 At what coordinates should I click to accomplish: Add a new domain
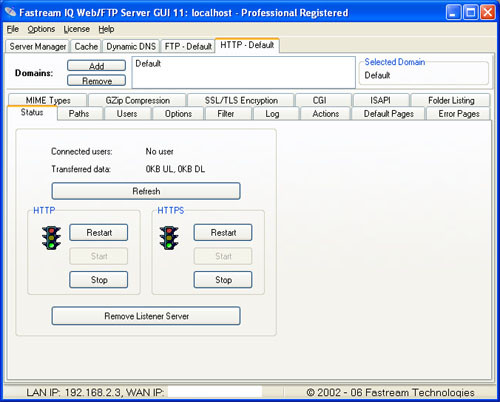(x=97, y=66)
